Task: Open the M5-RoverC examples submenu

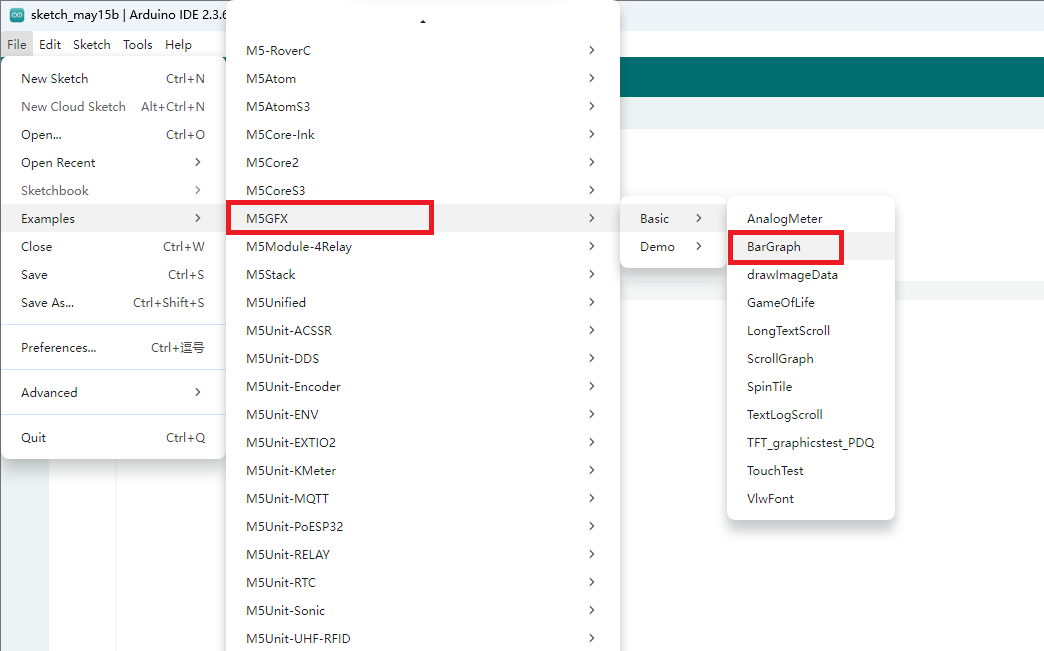Action: pos(423,51)
